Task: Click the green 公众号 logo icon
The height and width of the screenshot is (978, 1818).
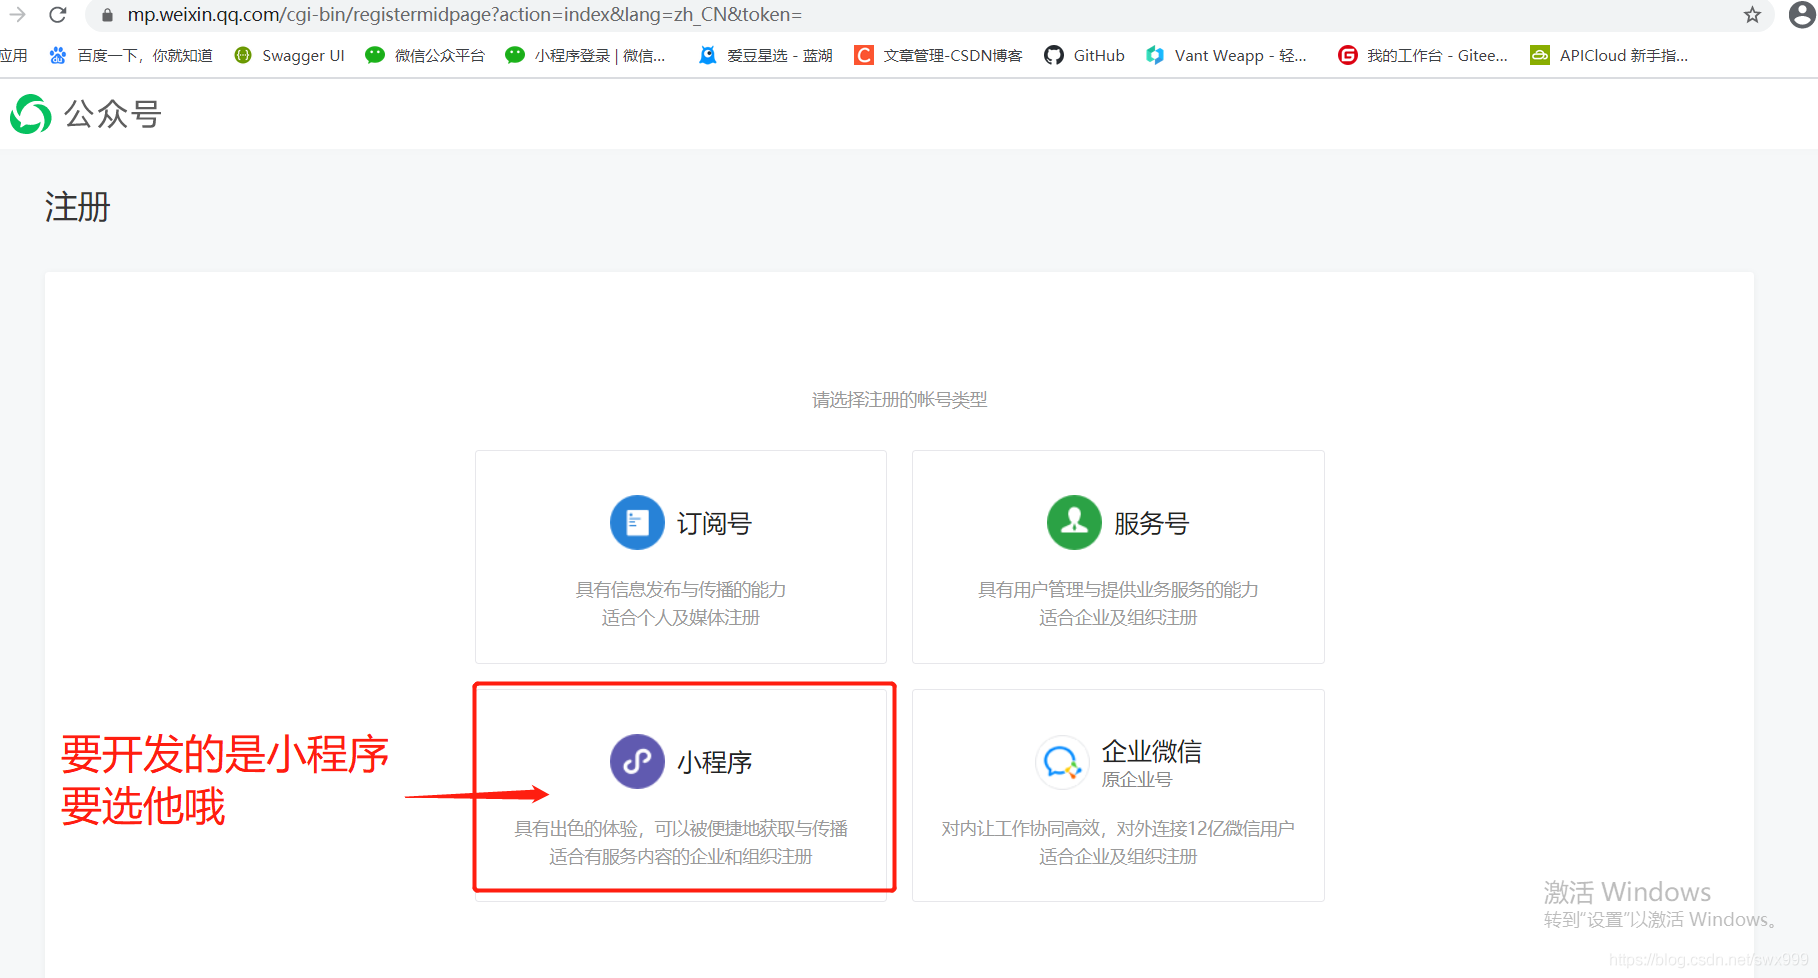Action: 31,114
